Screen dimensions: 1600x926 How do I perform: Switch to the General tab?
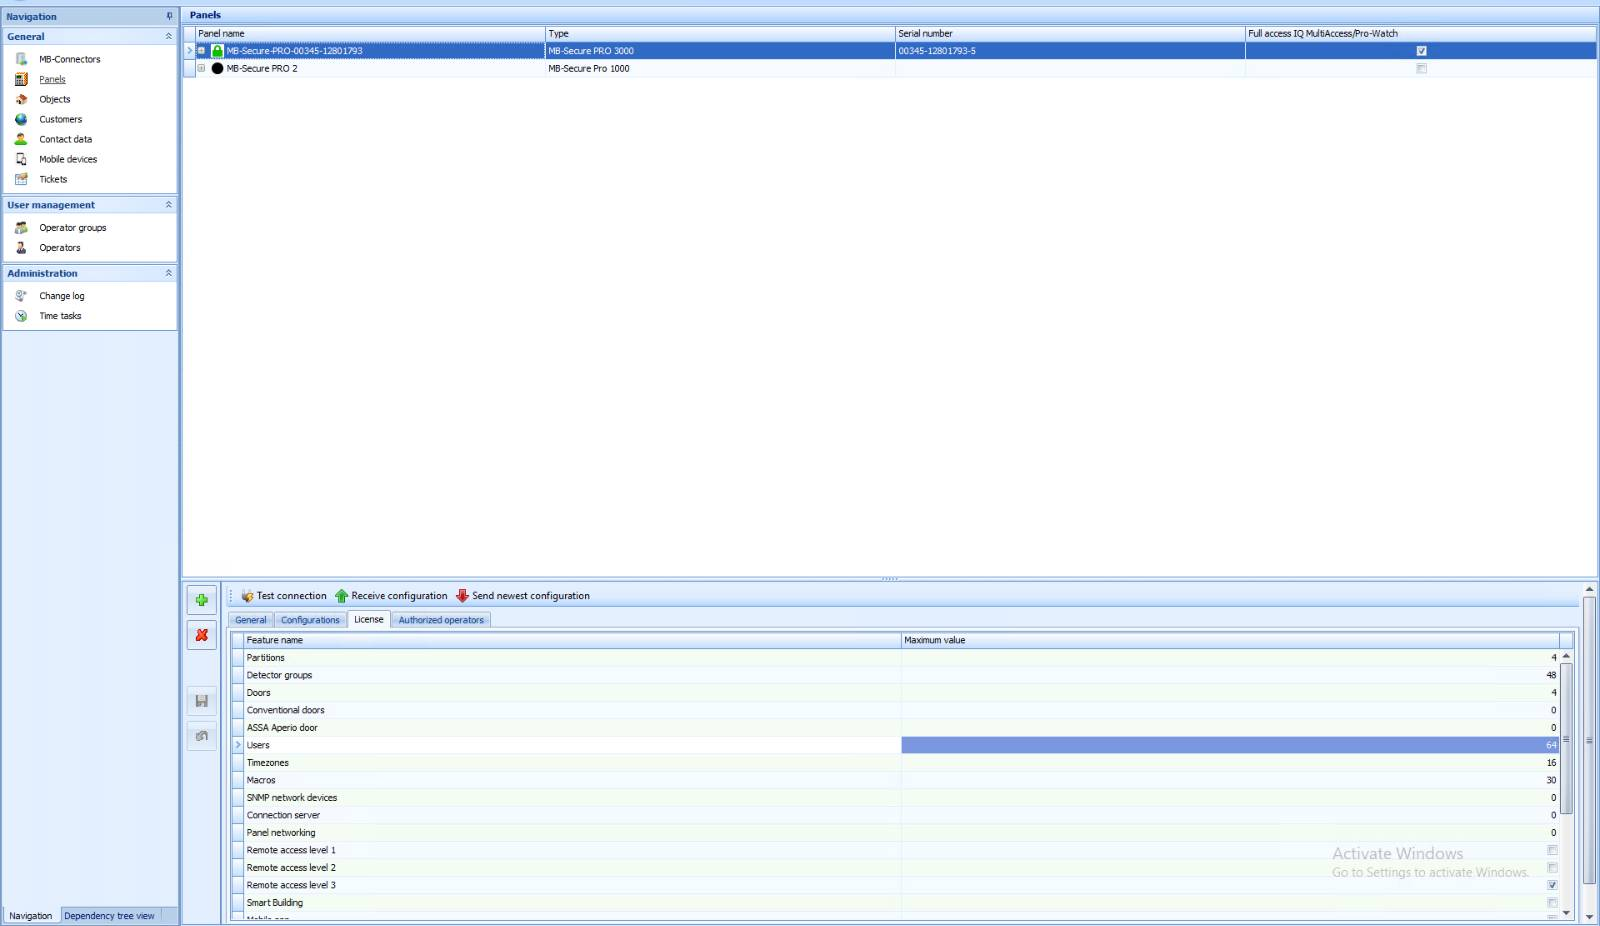pos(251,620)
